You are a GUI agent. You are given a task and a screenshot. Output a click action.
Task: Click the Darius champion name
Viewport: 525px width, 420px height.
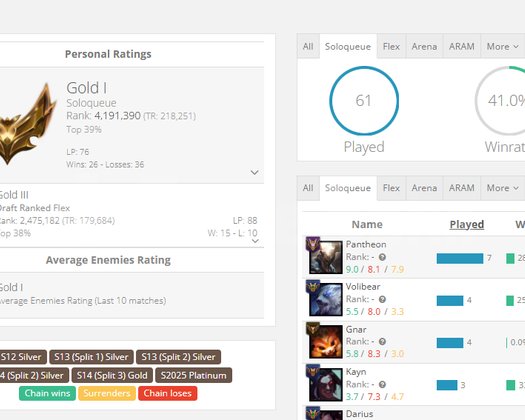[x=359, y=414]
